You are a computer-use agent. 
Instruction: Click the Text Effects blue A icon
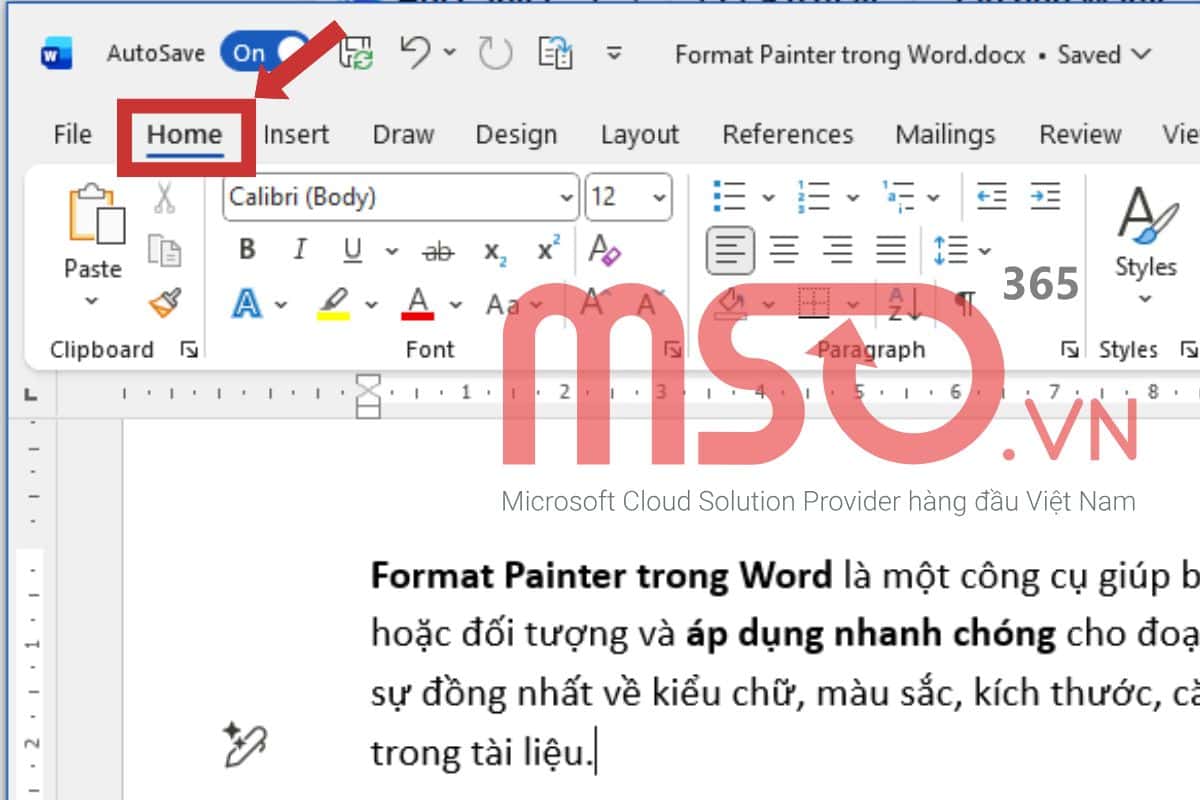(247, 302)
